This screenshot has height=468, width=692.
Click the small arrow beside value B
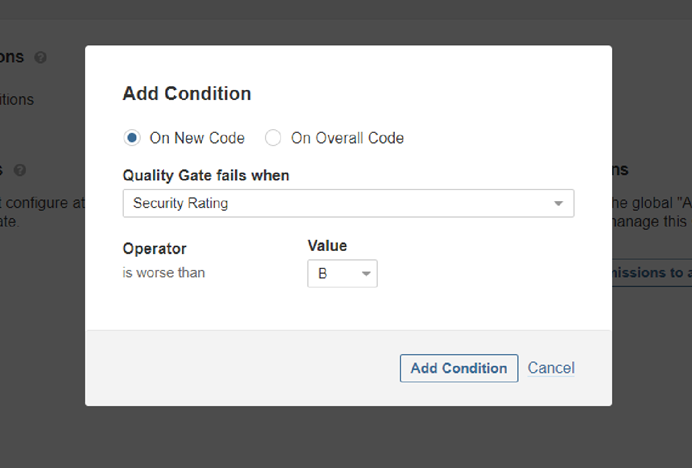point(366,274)
